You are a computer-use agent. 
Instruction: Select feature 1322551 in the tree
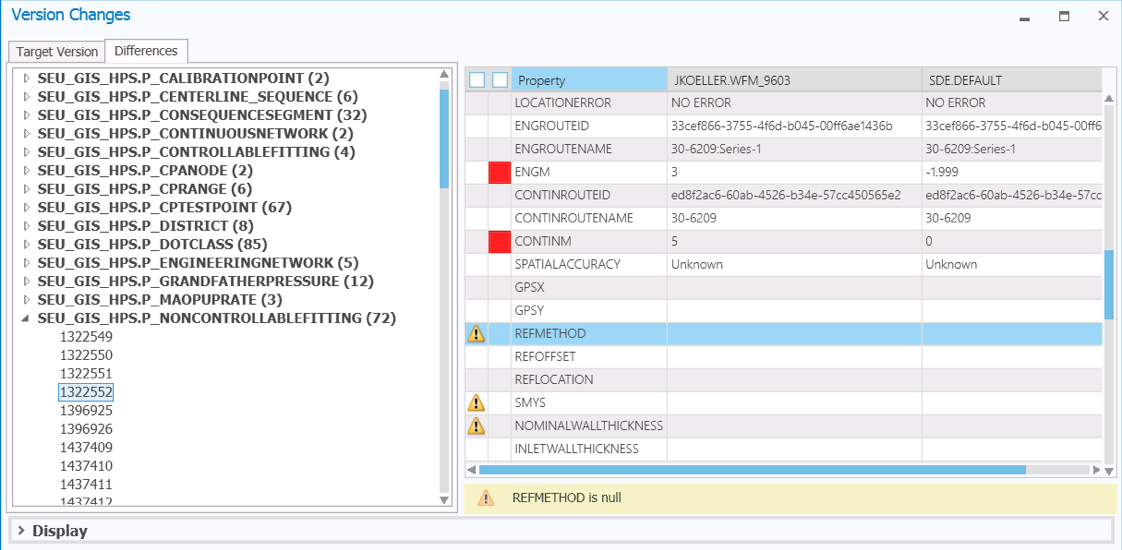coord(87,373)
